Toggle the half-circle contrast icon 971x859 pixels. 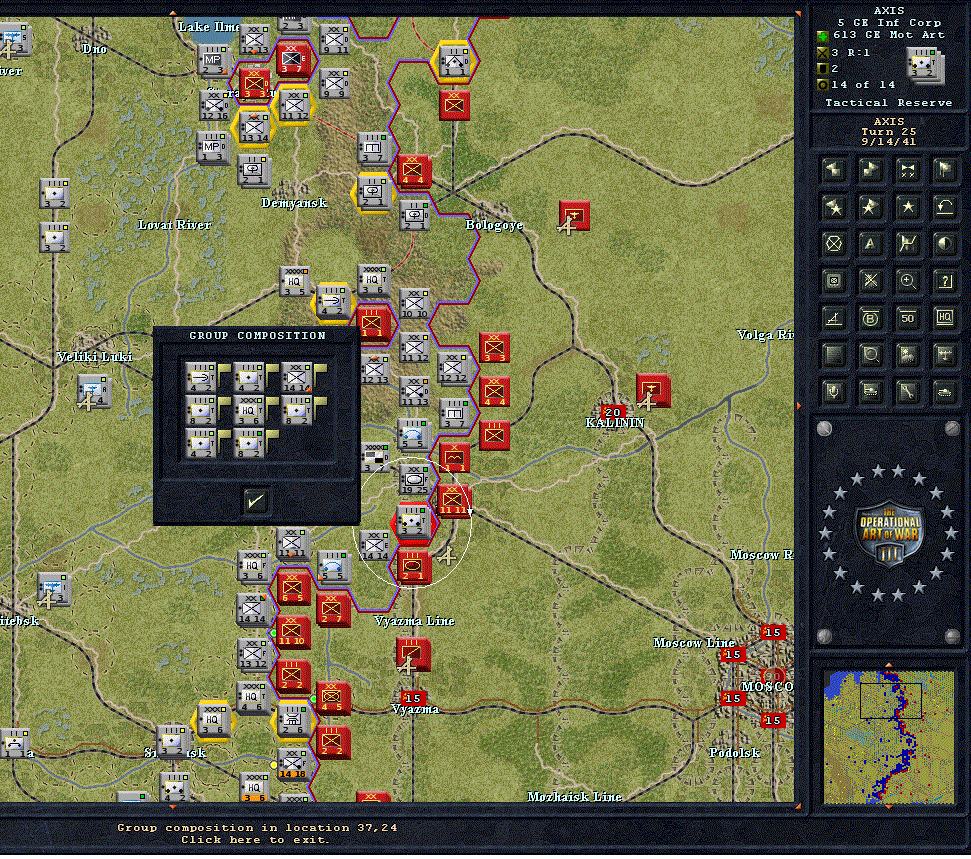pyautogui.click(x=945, y=244)
